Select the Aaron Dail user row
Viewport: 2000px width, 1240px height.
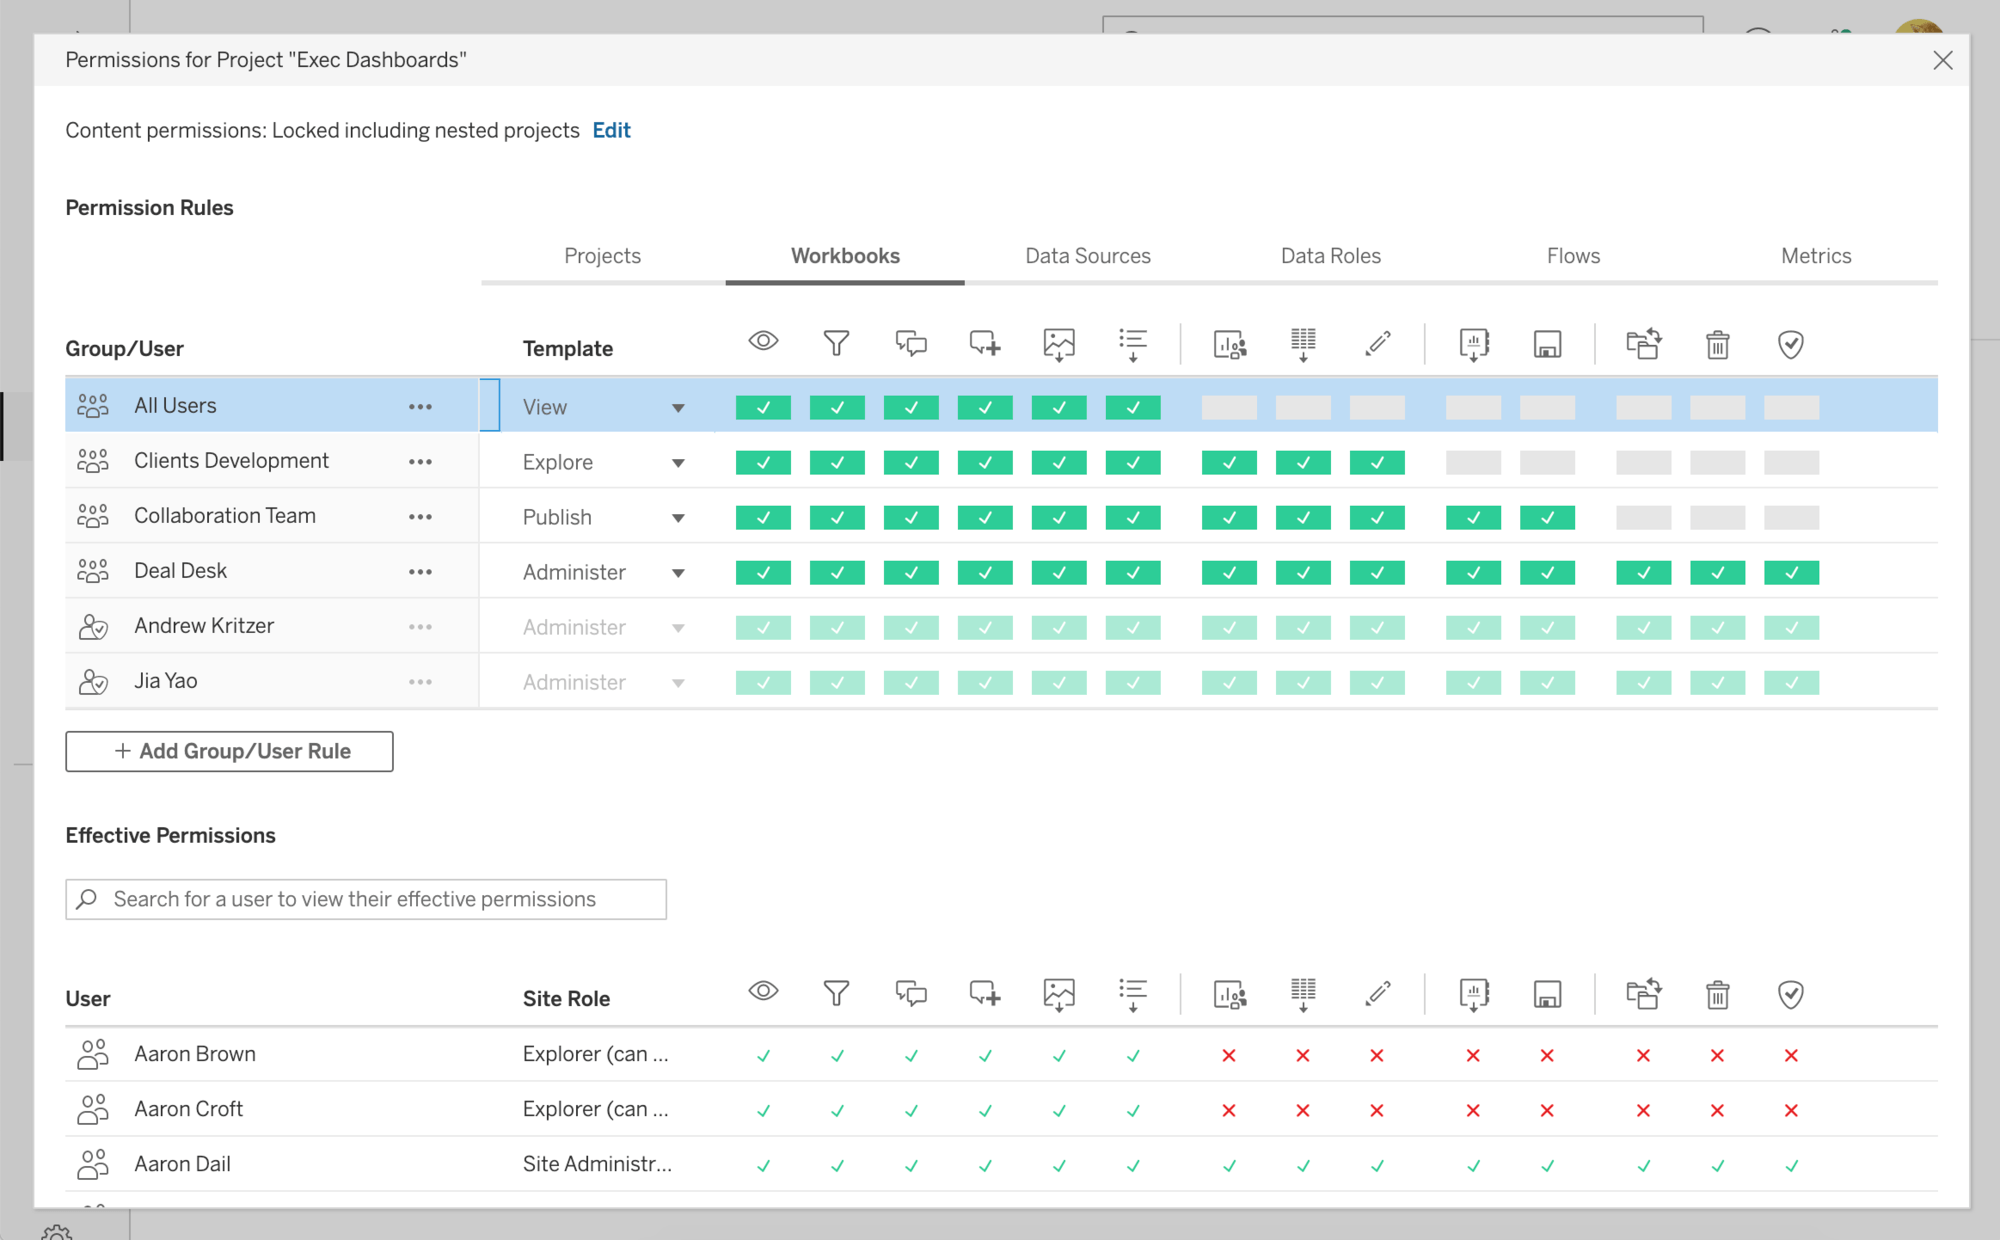1001,1164
